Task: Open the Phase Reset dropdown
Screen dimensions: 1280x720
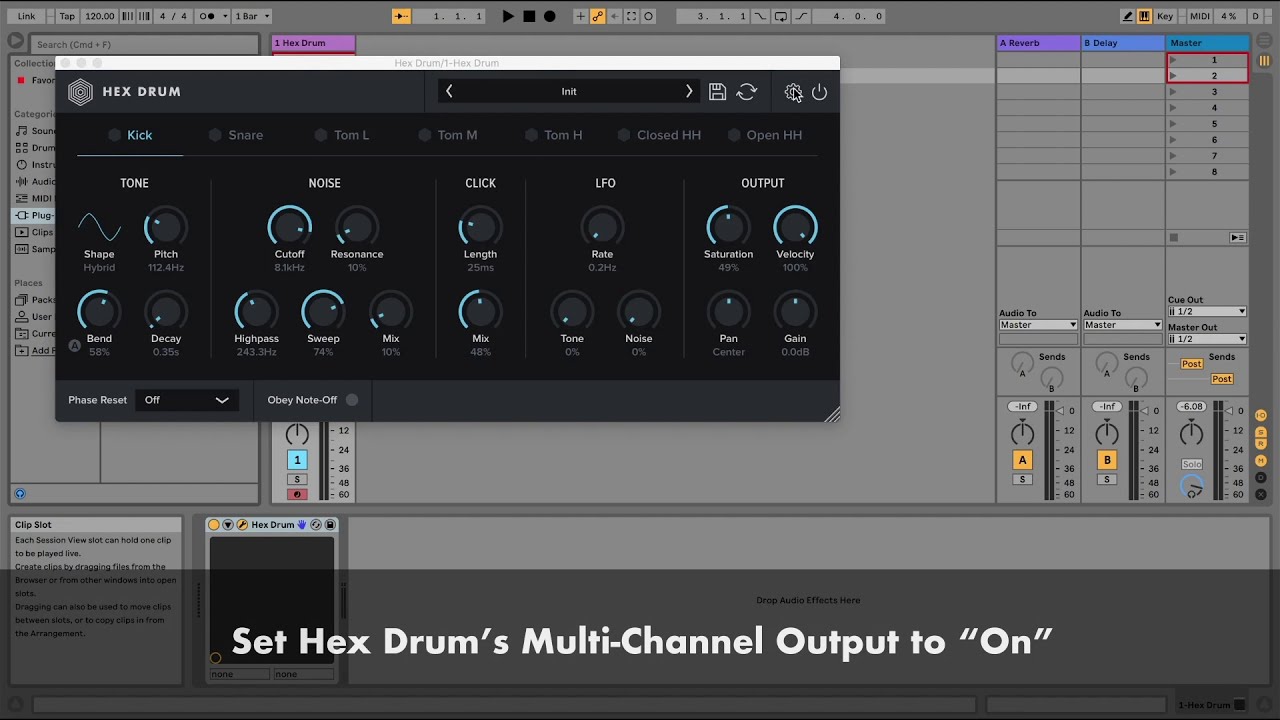Action: point(186,400)
